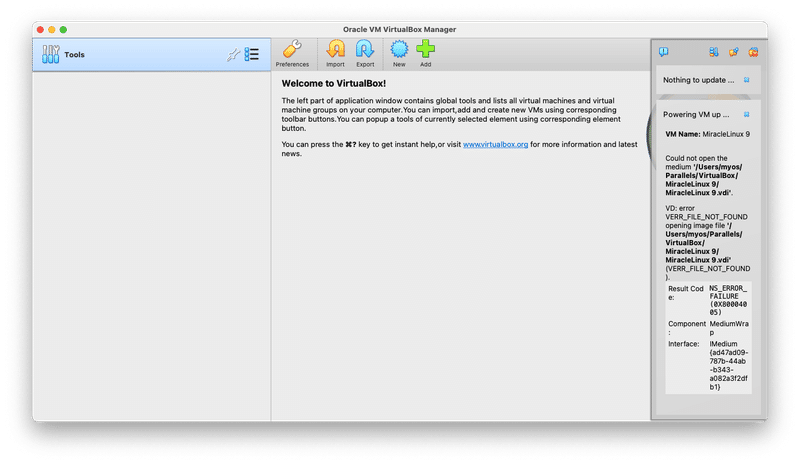Screen dimensions: 800x464
Task: Minimize the VirtualBox Manager window
Action: pos(52,30)
